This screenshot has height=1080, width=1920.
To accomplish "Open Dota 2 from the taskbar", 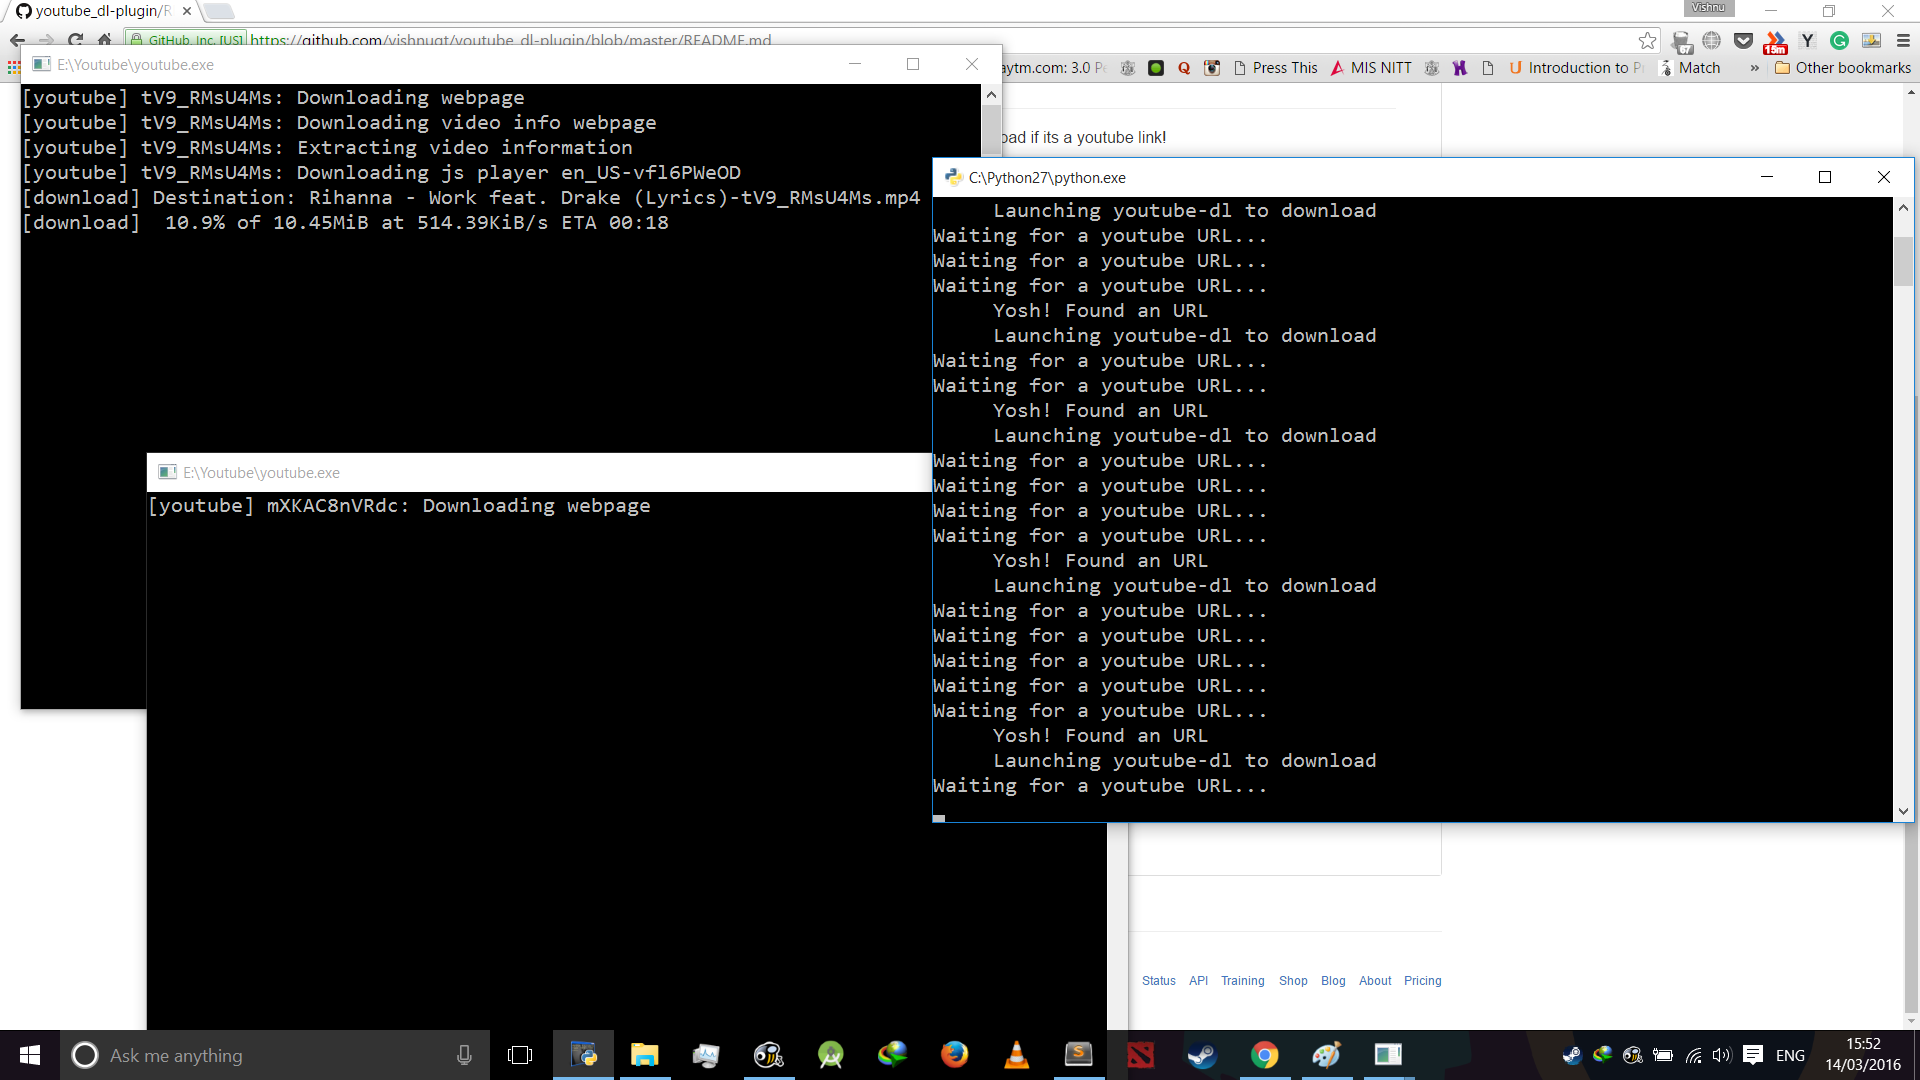I will (1141, 1055).
